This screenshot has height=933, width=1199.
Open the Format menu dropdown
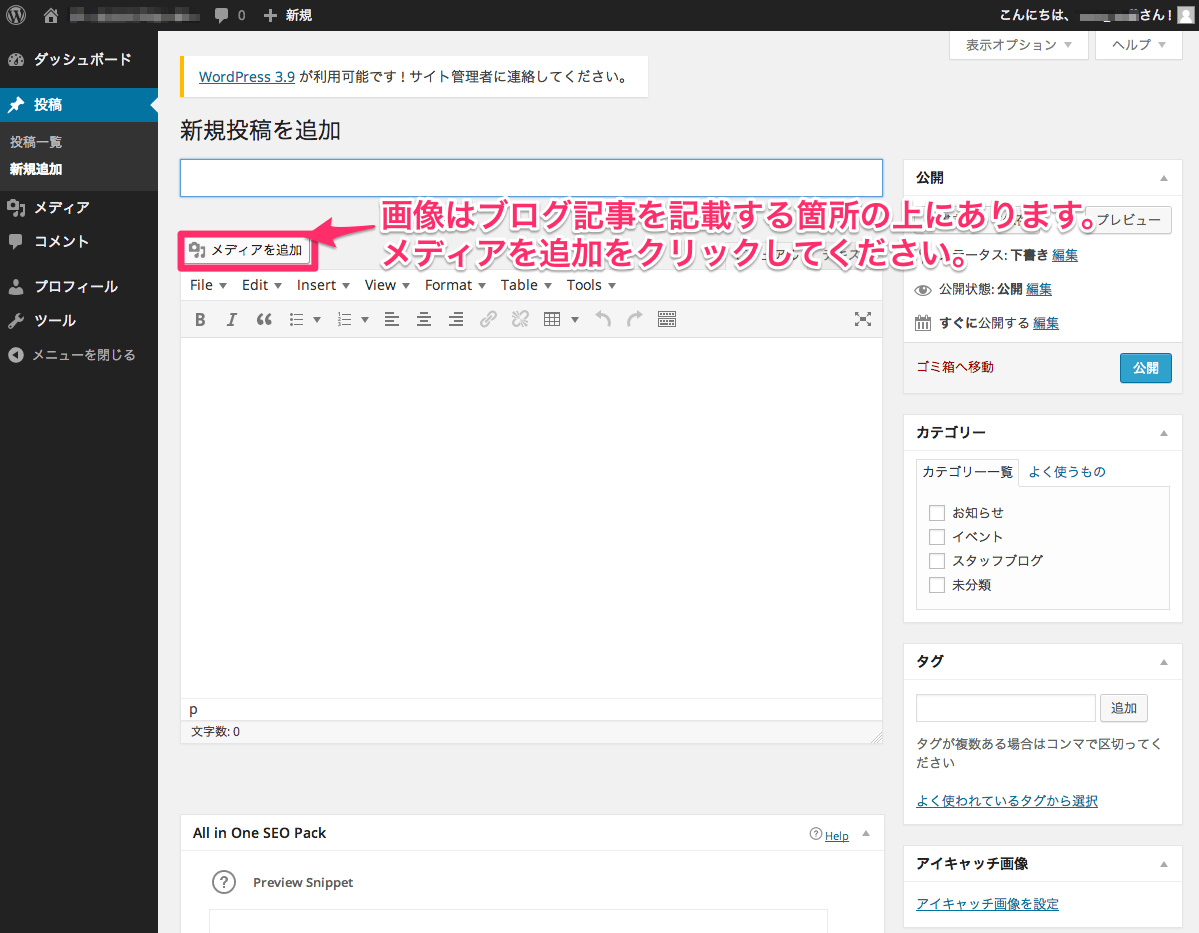coord(455,285)
